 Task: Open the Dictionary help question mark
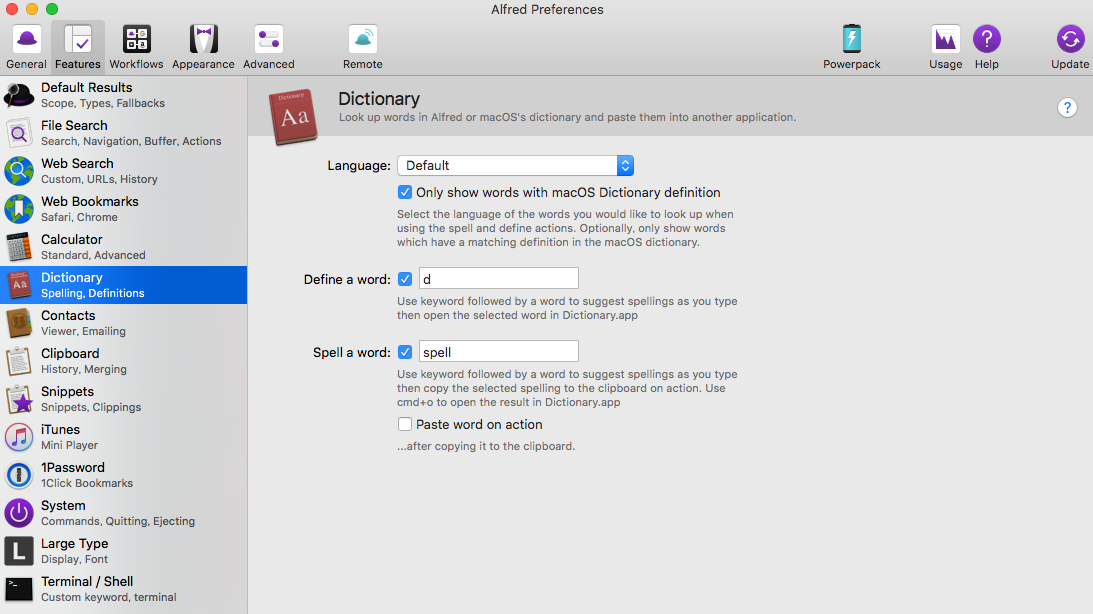click(1067, 107)
